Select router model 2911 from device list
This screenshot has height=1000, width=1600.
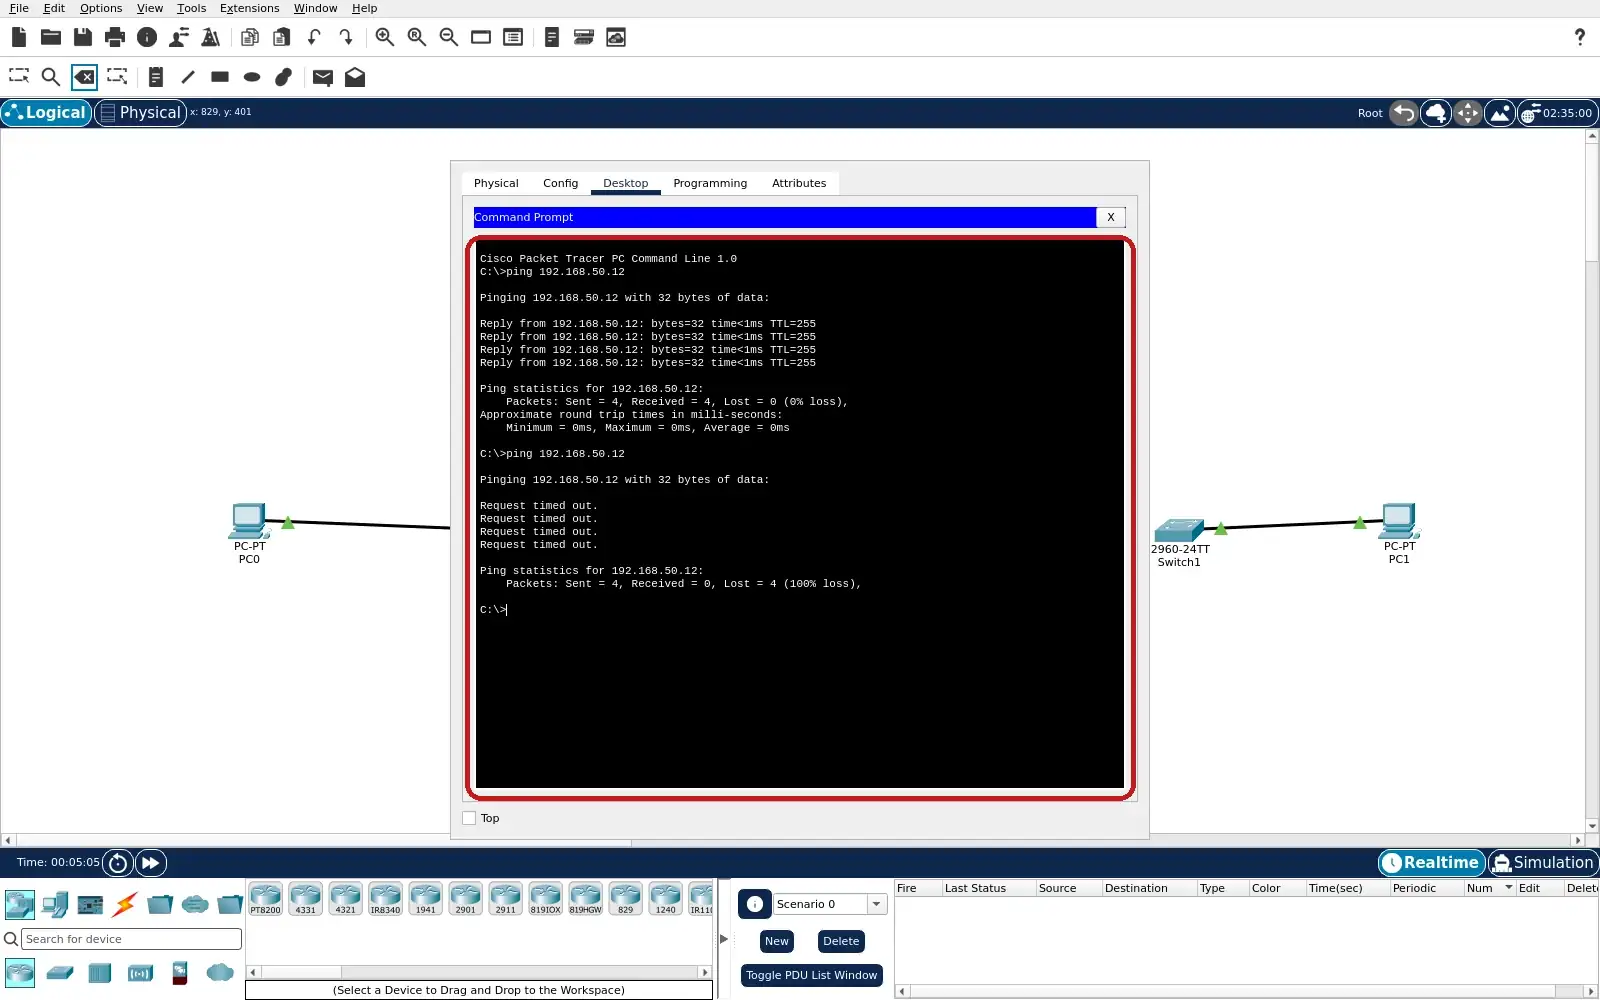pyautogui.click(x=506, y=899)
